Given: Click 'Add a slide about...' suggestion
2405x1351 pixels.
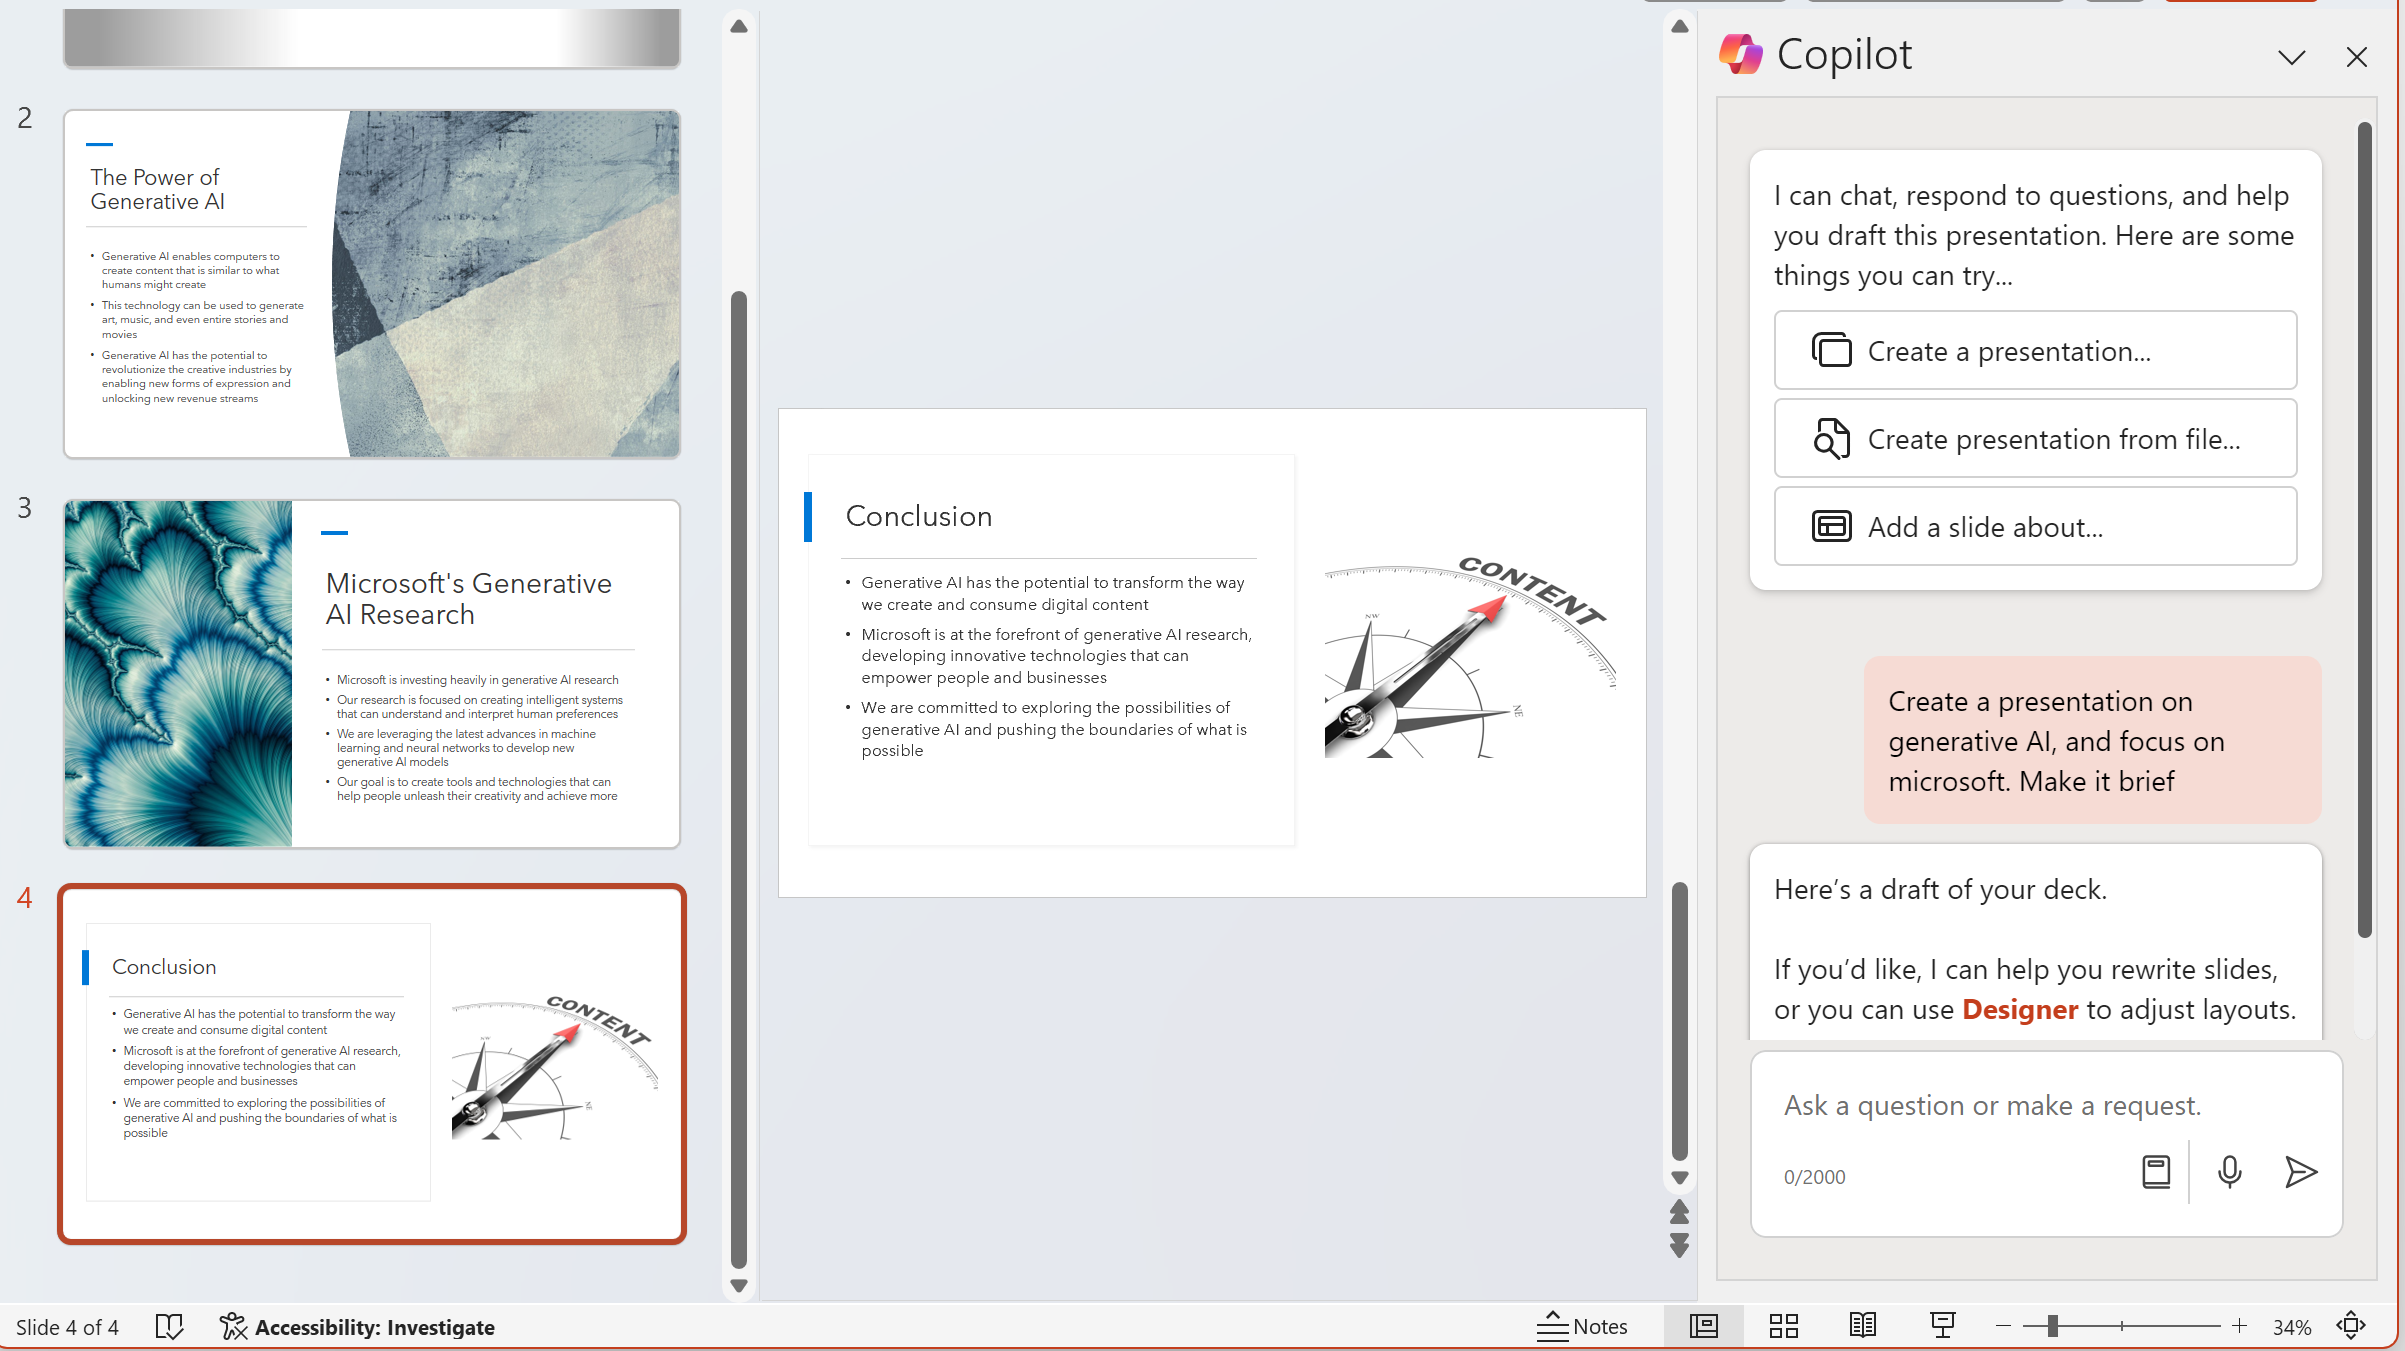Looking at the screenshot, I should pyautogui.click(x=2035, y=527).
